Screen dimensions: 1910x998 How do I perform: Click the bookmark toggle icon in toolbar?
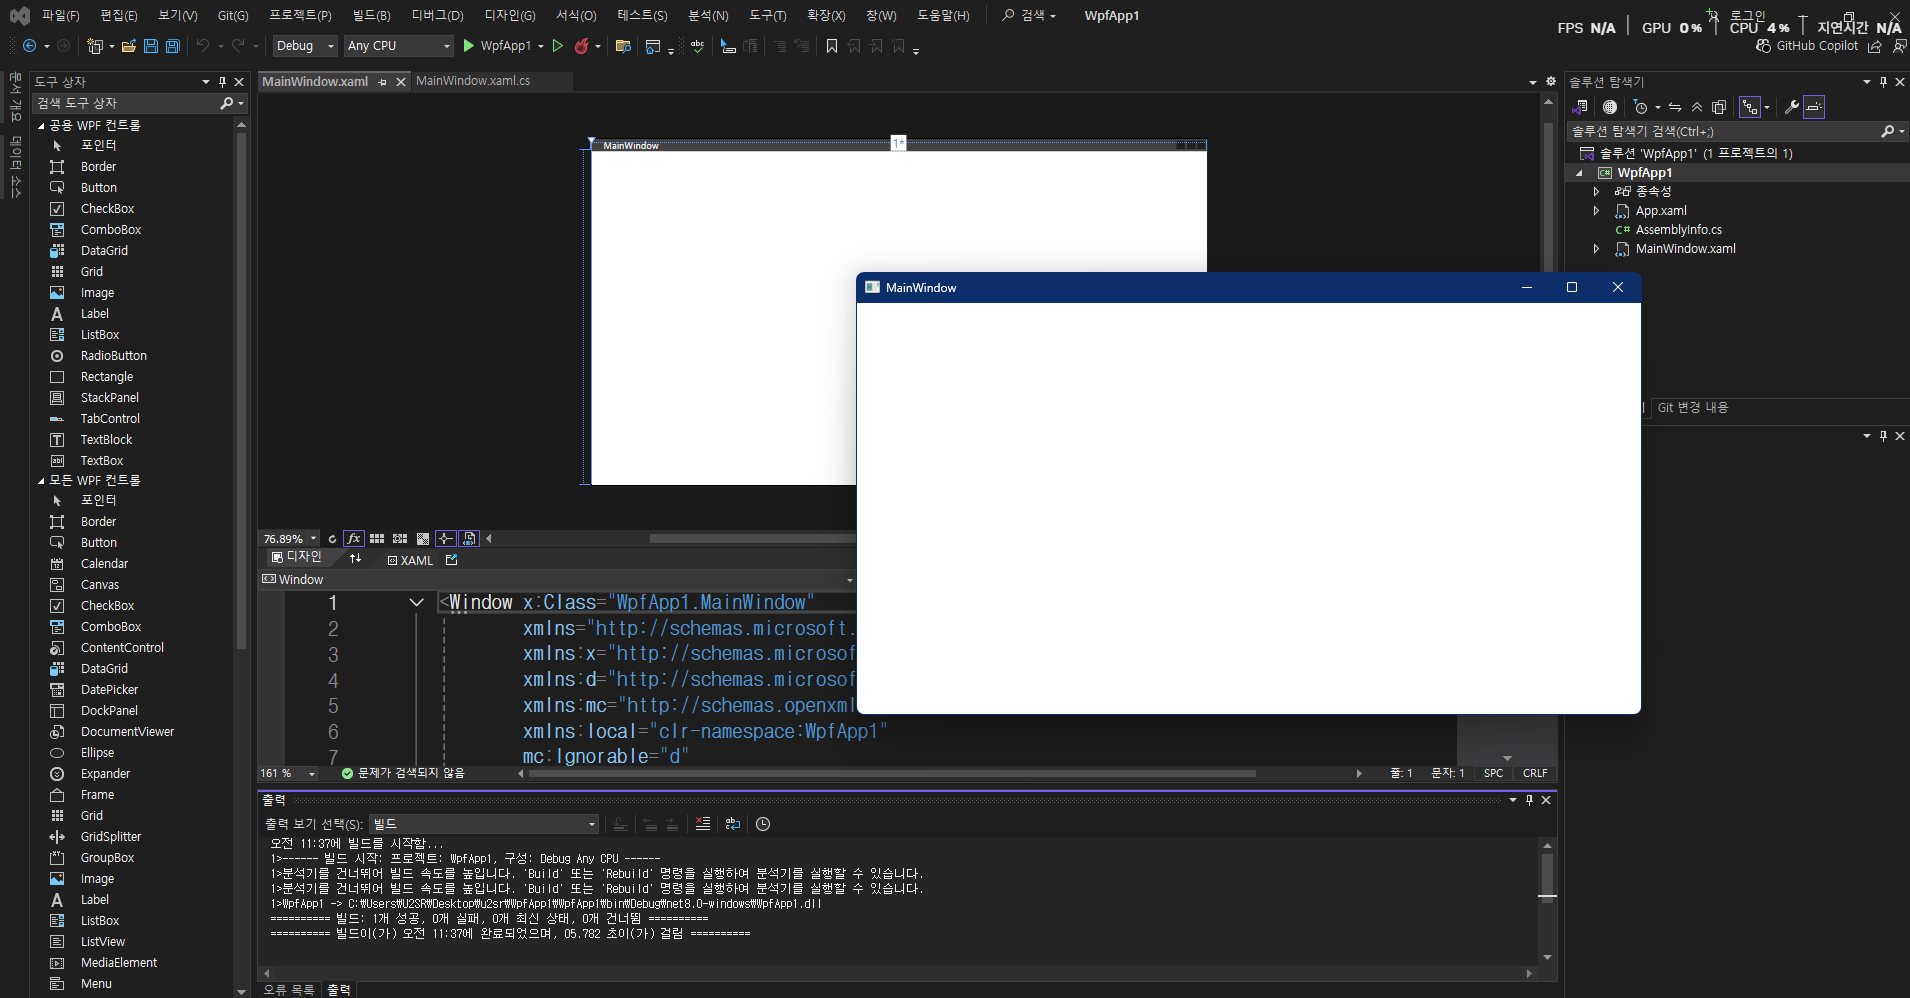tap(832, 46)
